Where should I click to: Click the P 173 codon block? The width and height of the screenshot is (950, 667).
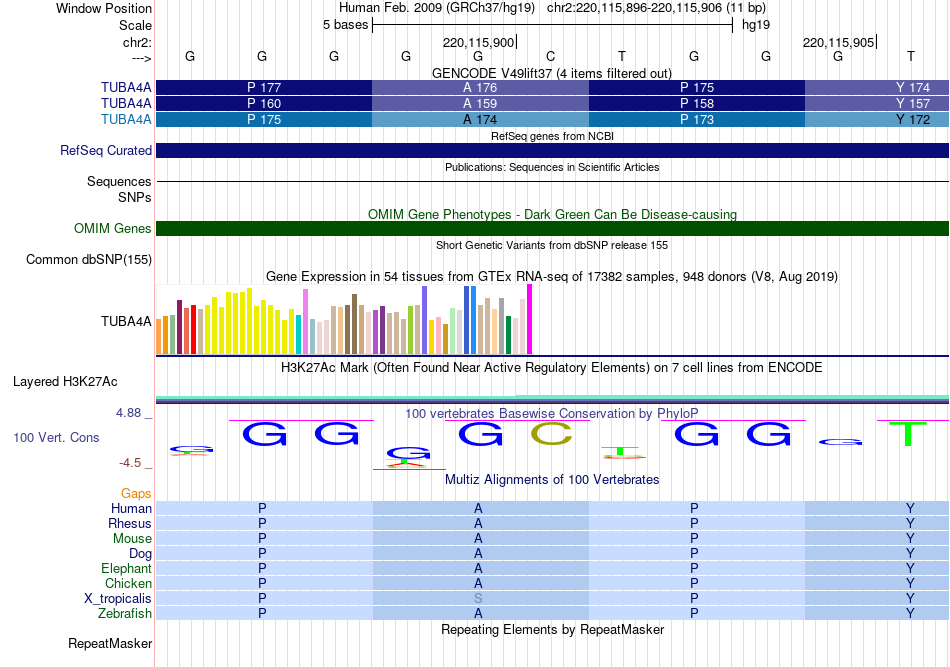(x=697, y=119)
